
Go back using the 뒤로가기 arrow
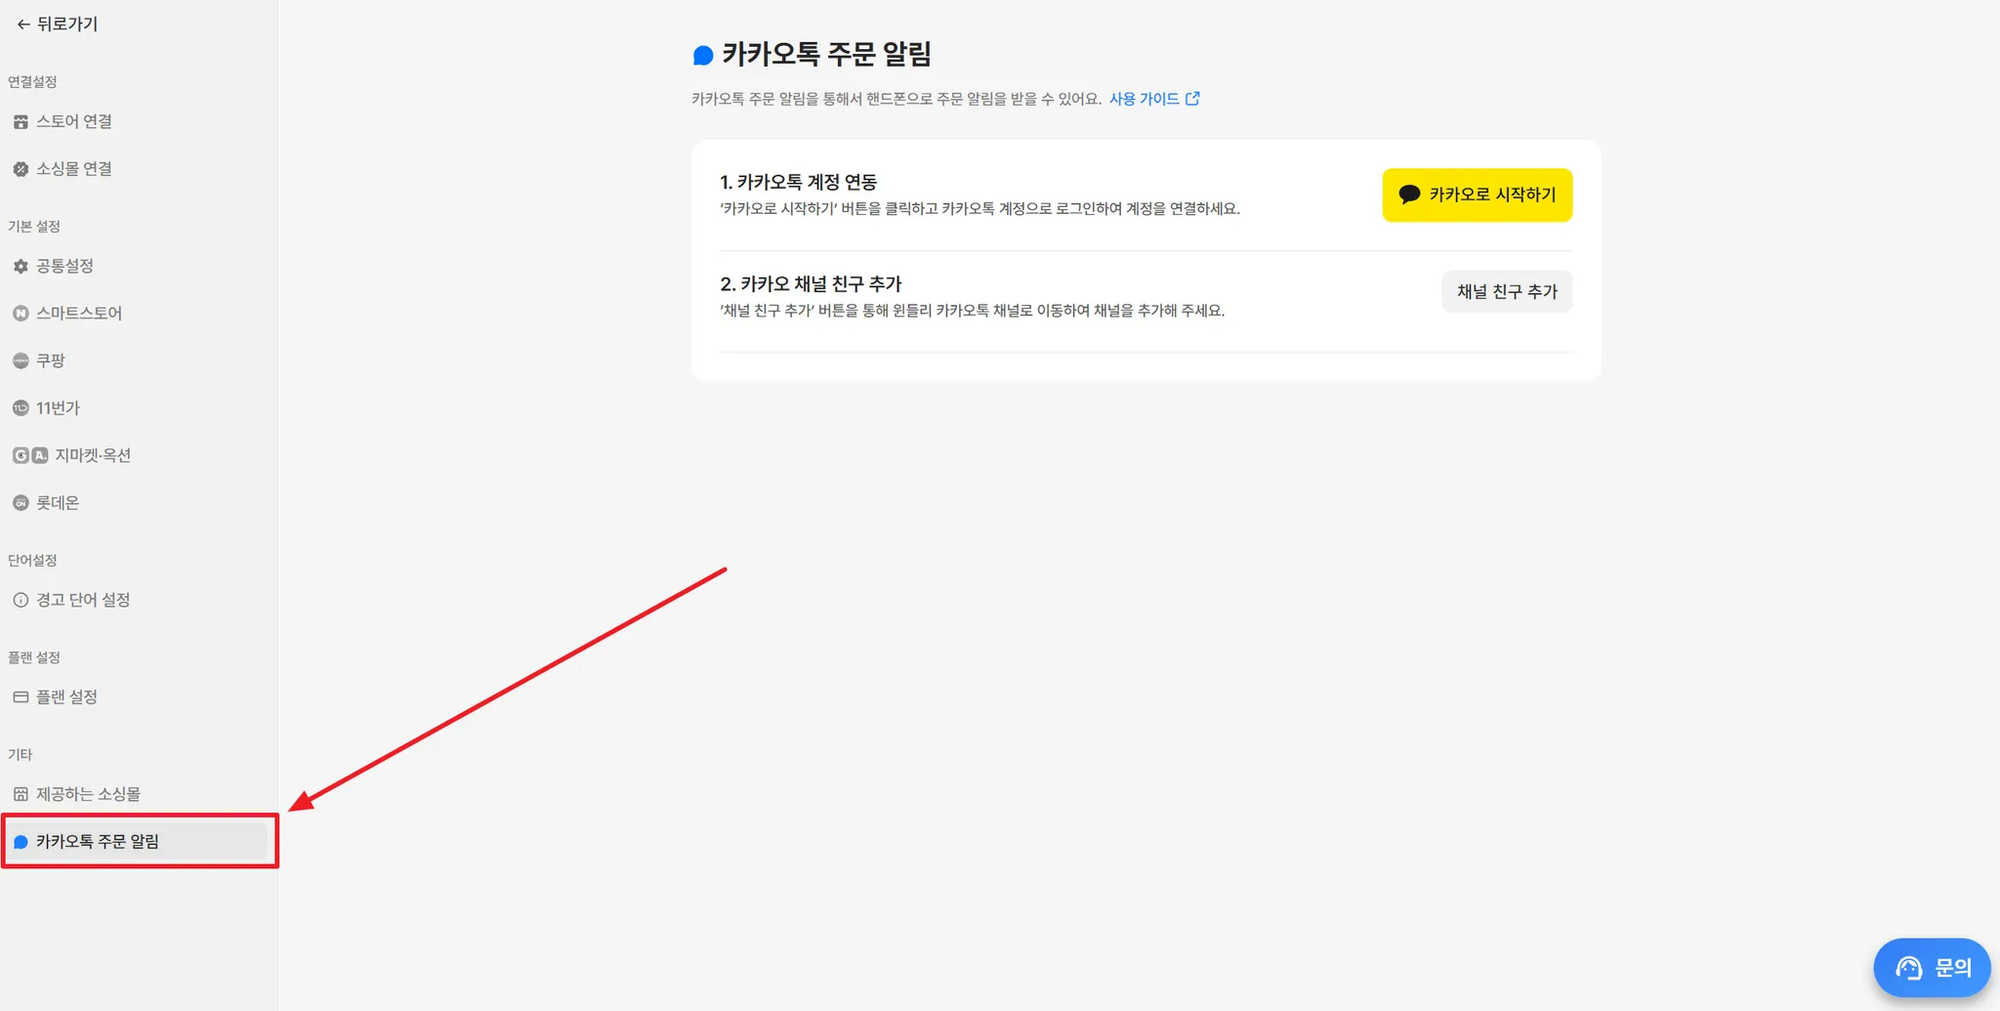point(55,23)
